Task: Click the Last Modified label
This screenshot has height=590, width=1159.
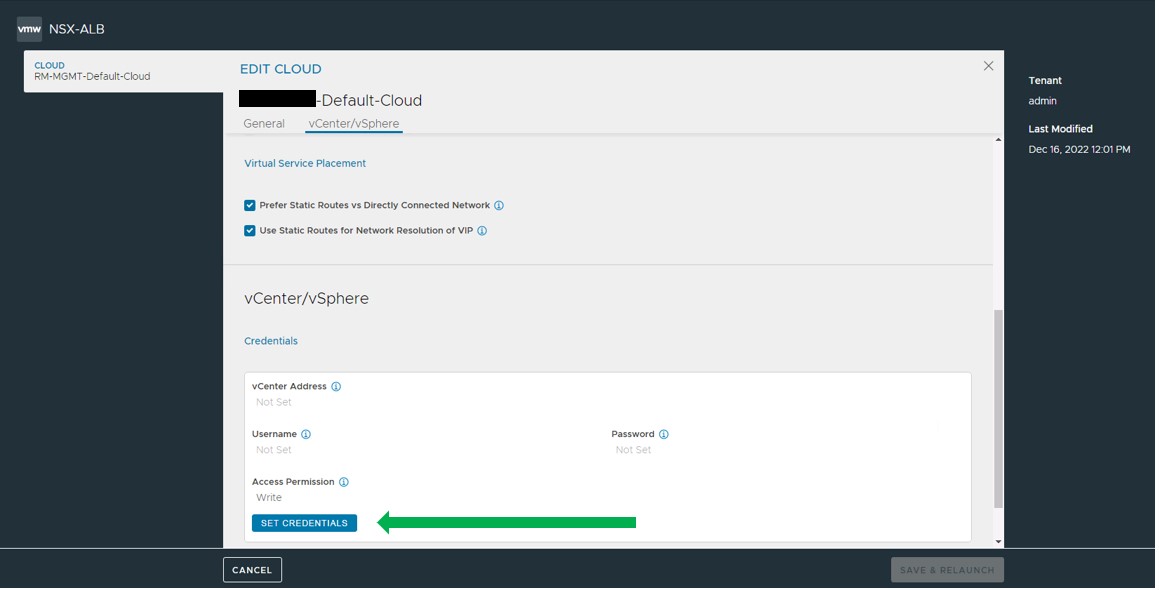Action: (x=1061, y=129)
